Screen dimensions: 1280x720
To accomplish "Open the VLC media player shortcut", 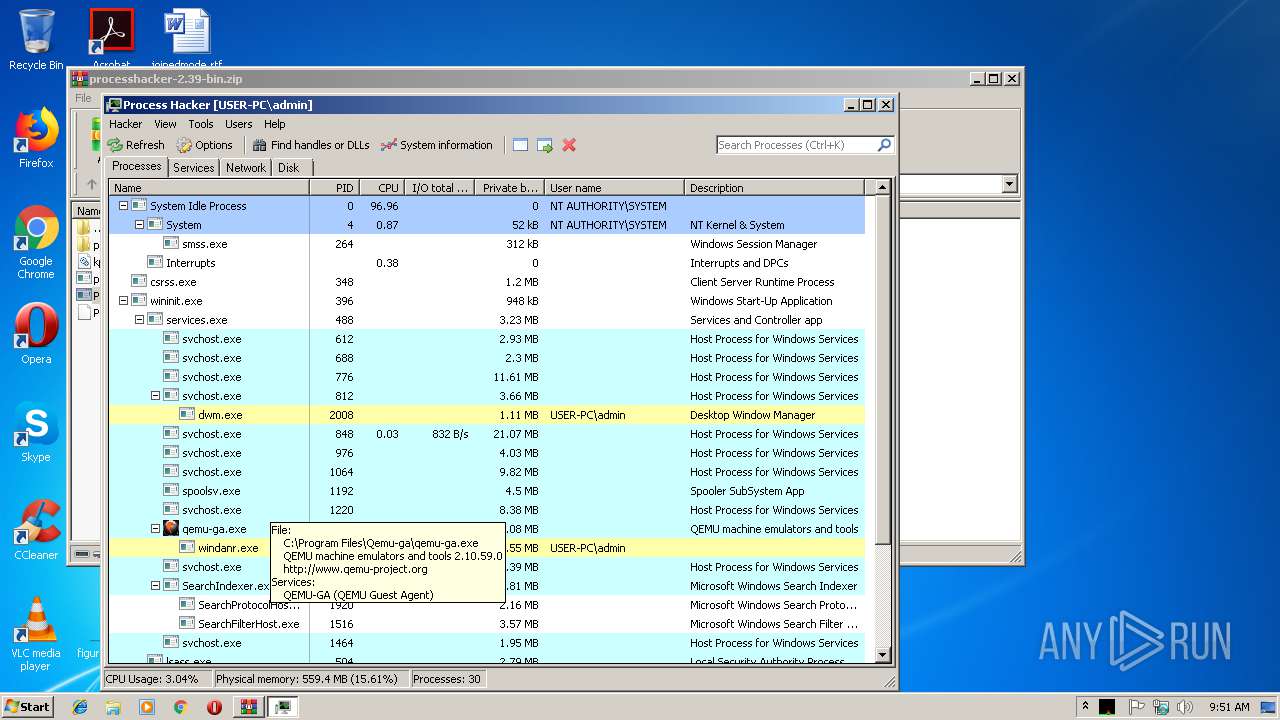I will point(36,634).
